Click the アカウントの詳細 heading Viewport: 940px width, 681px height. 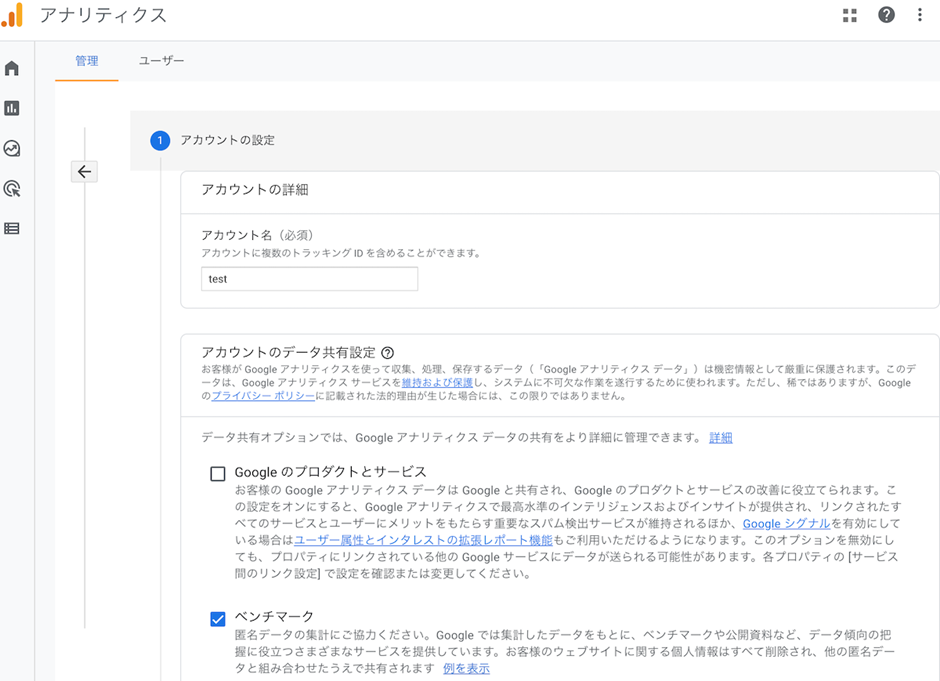[x=255, y=189]
